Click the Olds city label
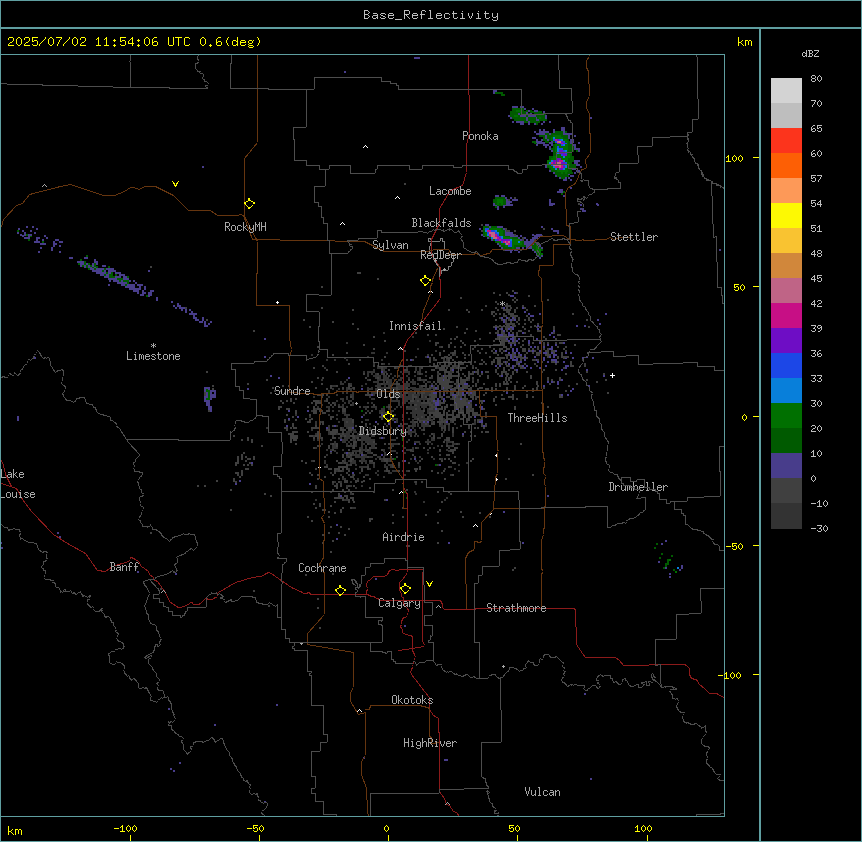Image resolution: width=862 pixels, height=842 pixels. pyautogui.click(x=388, y=394)
